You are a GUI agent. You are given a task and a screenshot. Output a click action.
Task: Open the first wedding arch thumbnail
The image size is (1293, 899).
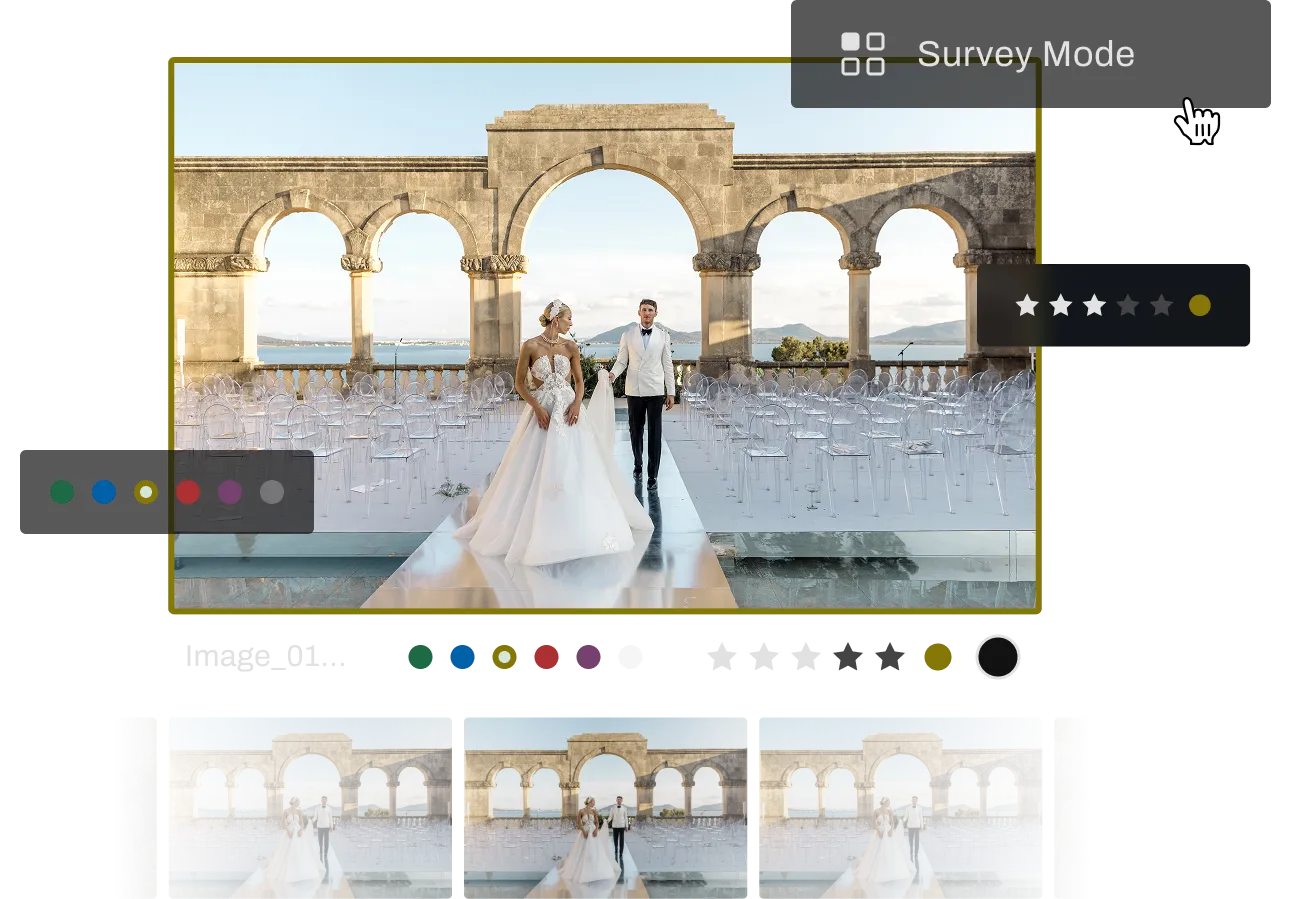tap(312, 805)
